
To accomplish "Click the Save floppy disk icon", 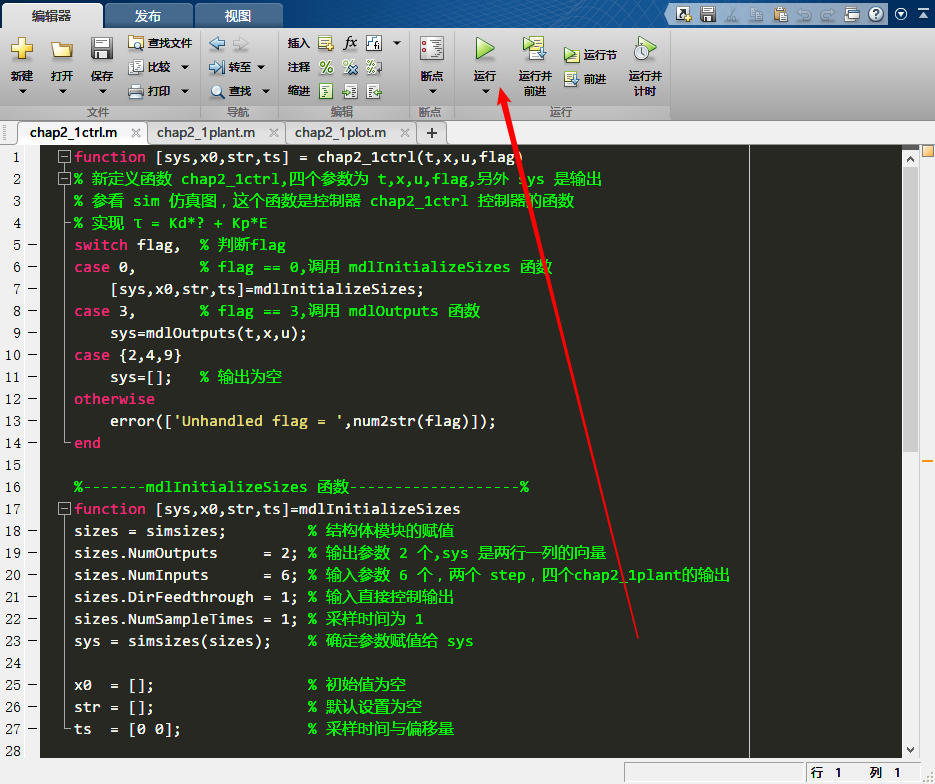I will coord(102,49).
